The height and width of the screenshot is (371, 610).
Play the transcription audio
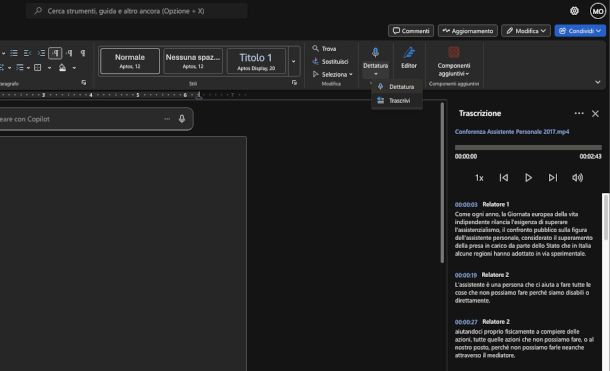528,178
